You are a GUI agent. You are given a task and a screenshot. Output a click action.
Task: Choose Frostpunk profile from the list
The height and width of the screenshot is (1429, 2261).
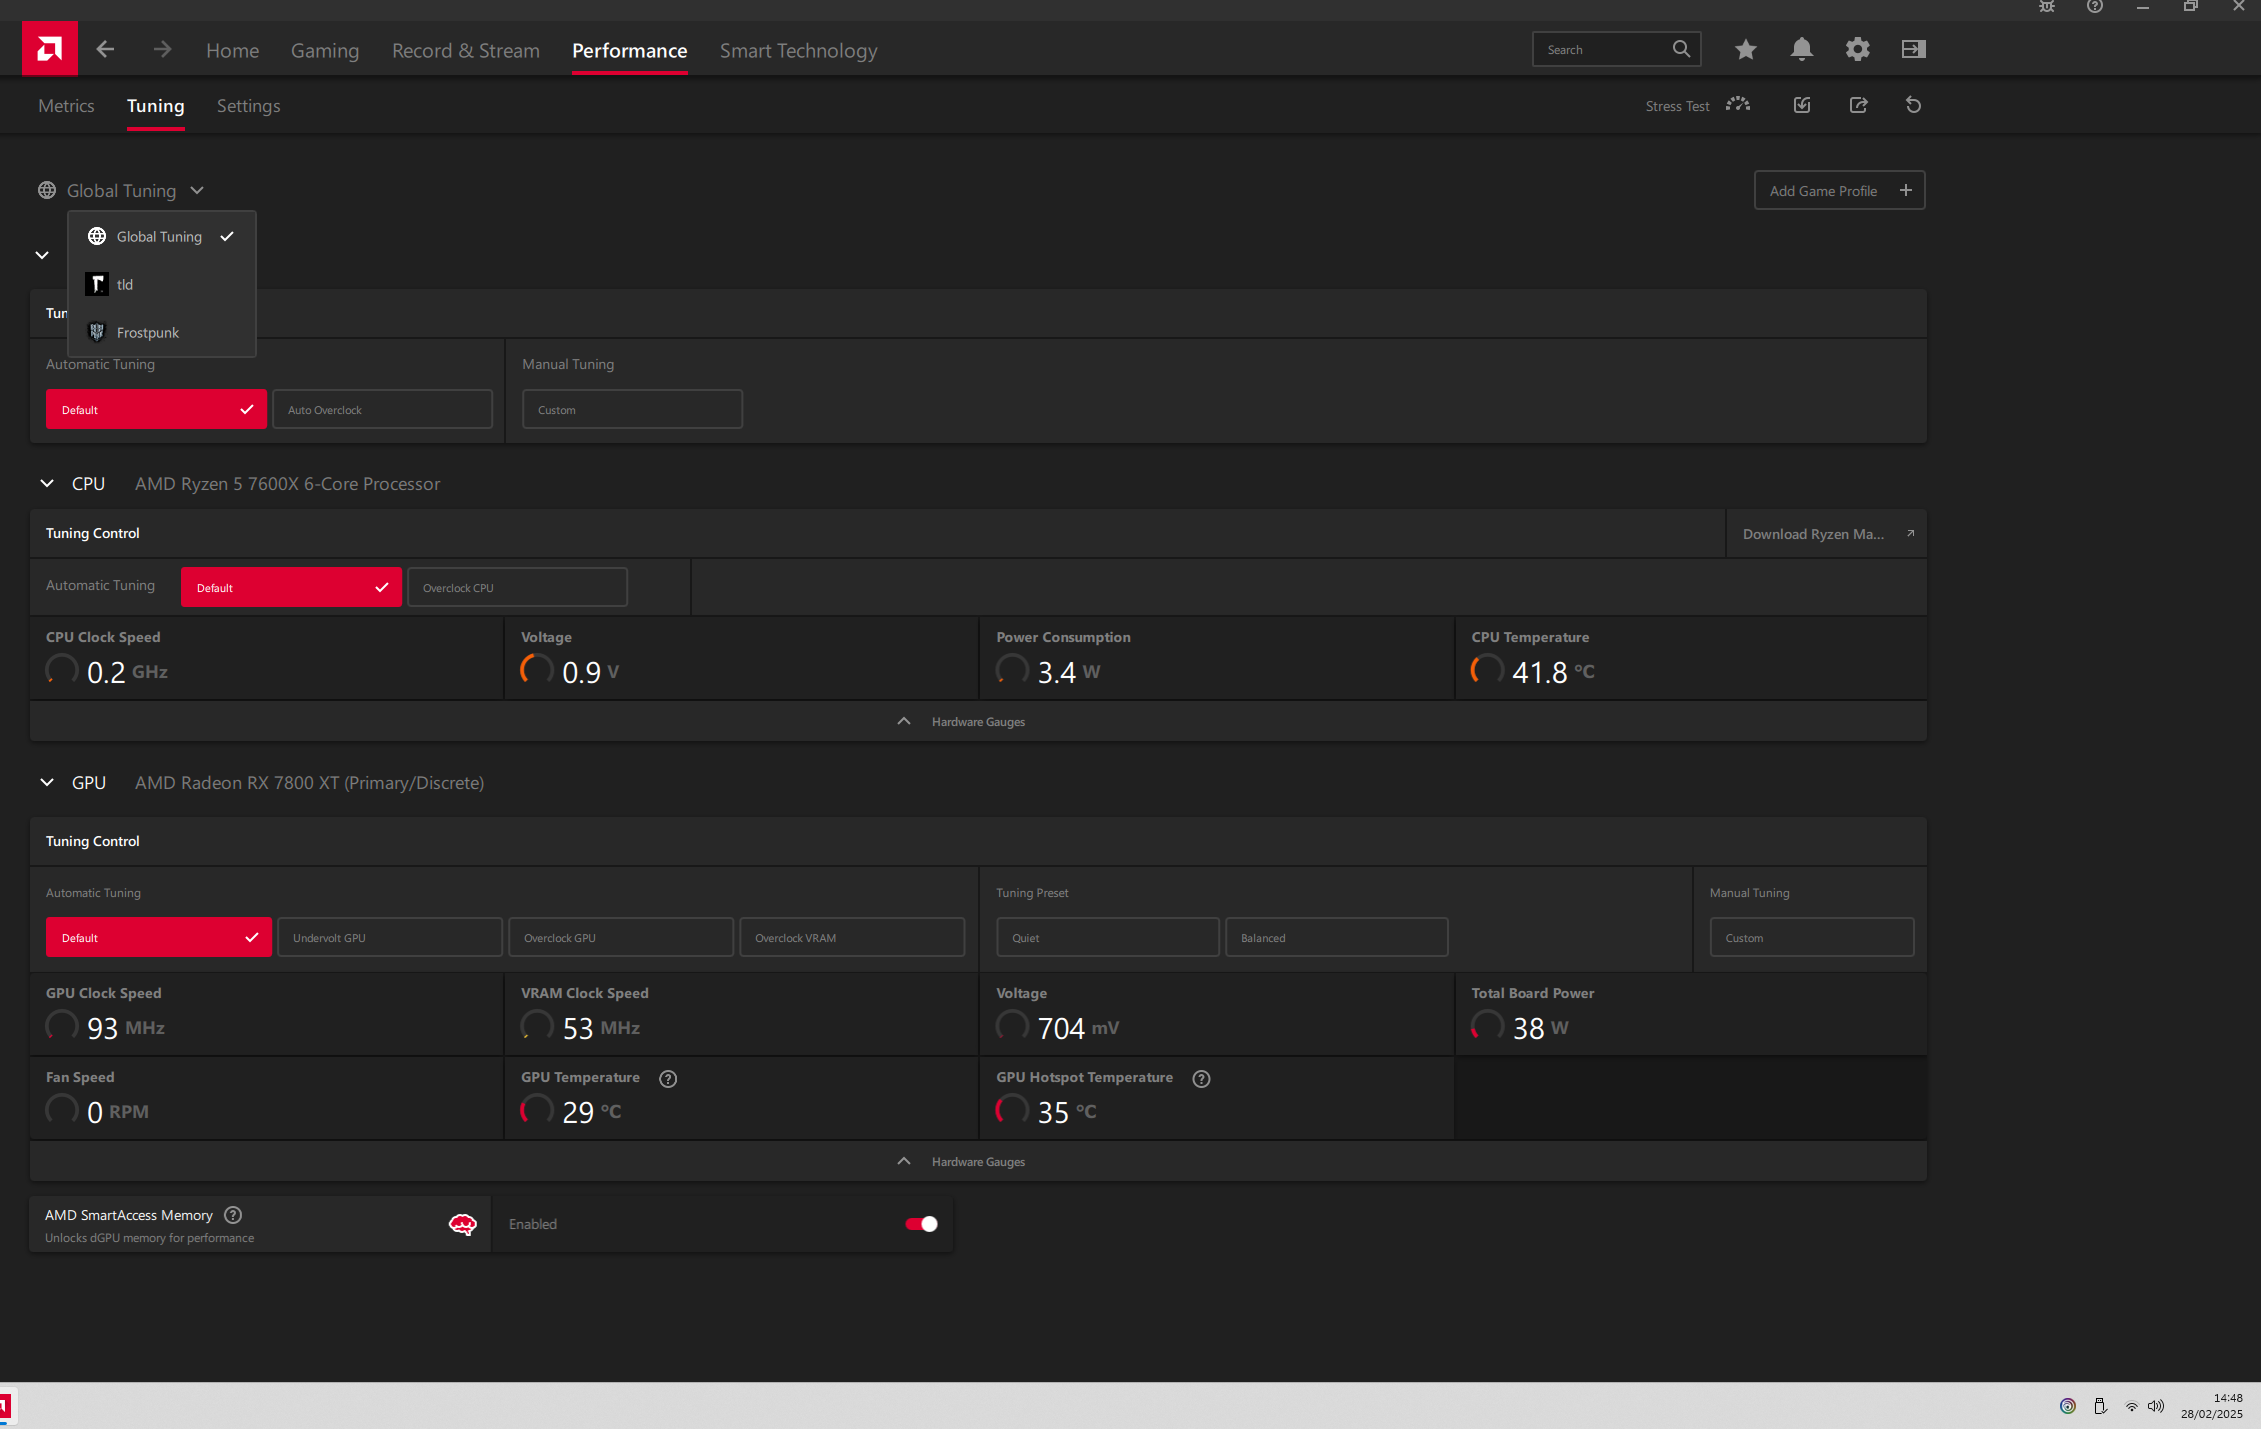coord(162,332)
